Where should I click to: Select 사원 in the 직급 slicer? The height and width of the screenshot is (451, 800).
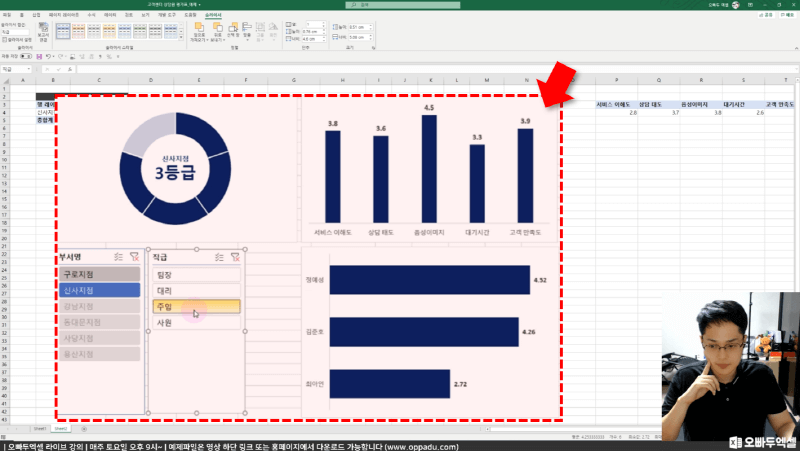coord(196,323)
